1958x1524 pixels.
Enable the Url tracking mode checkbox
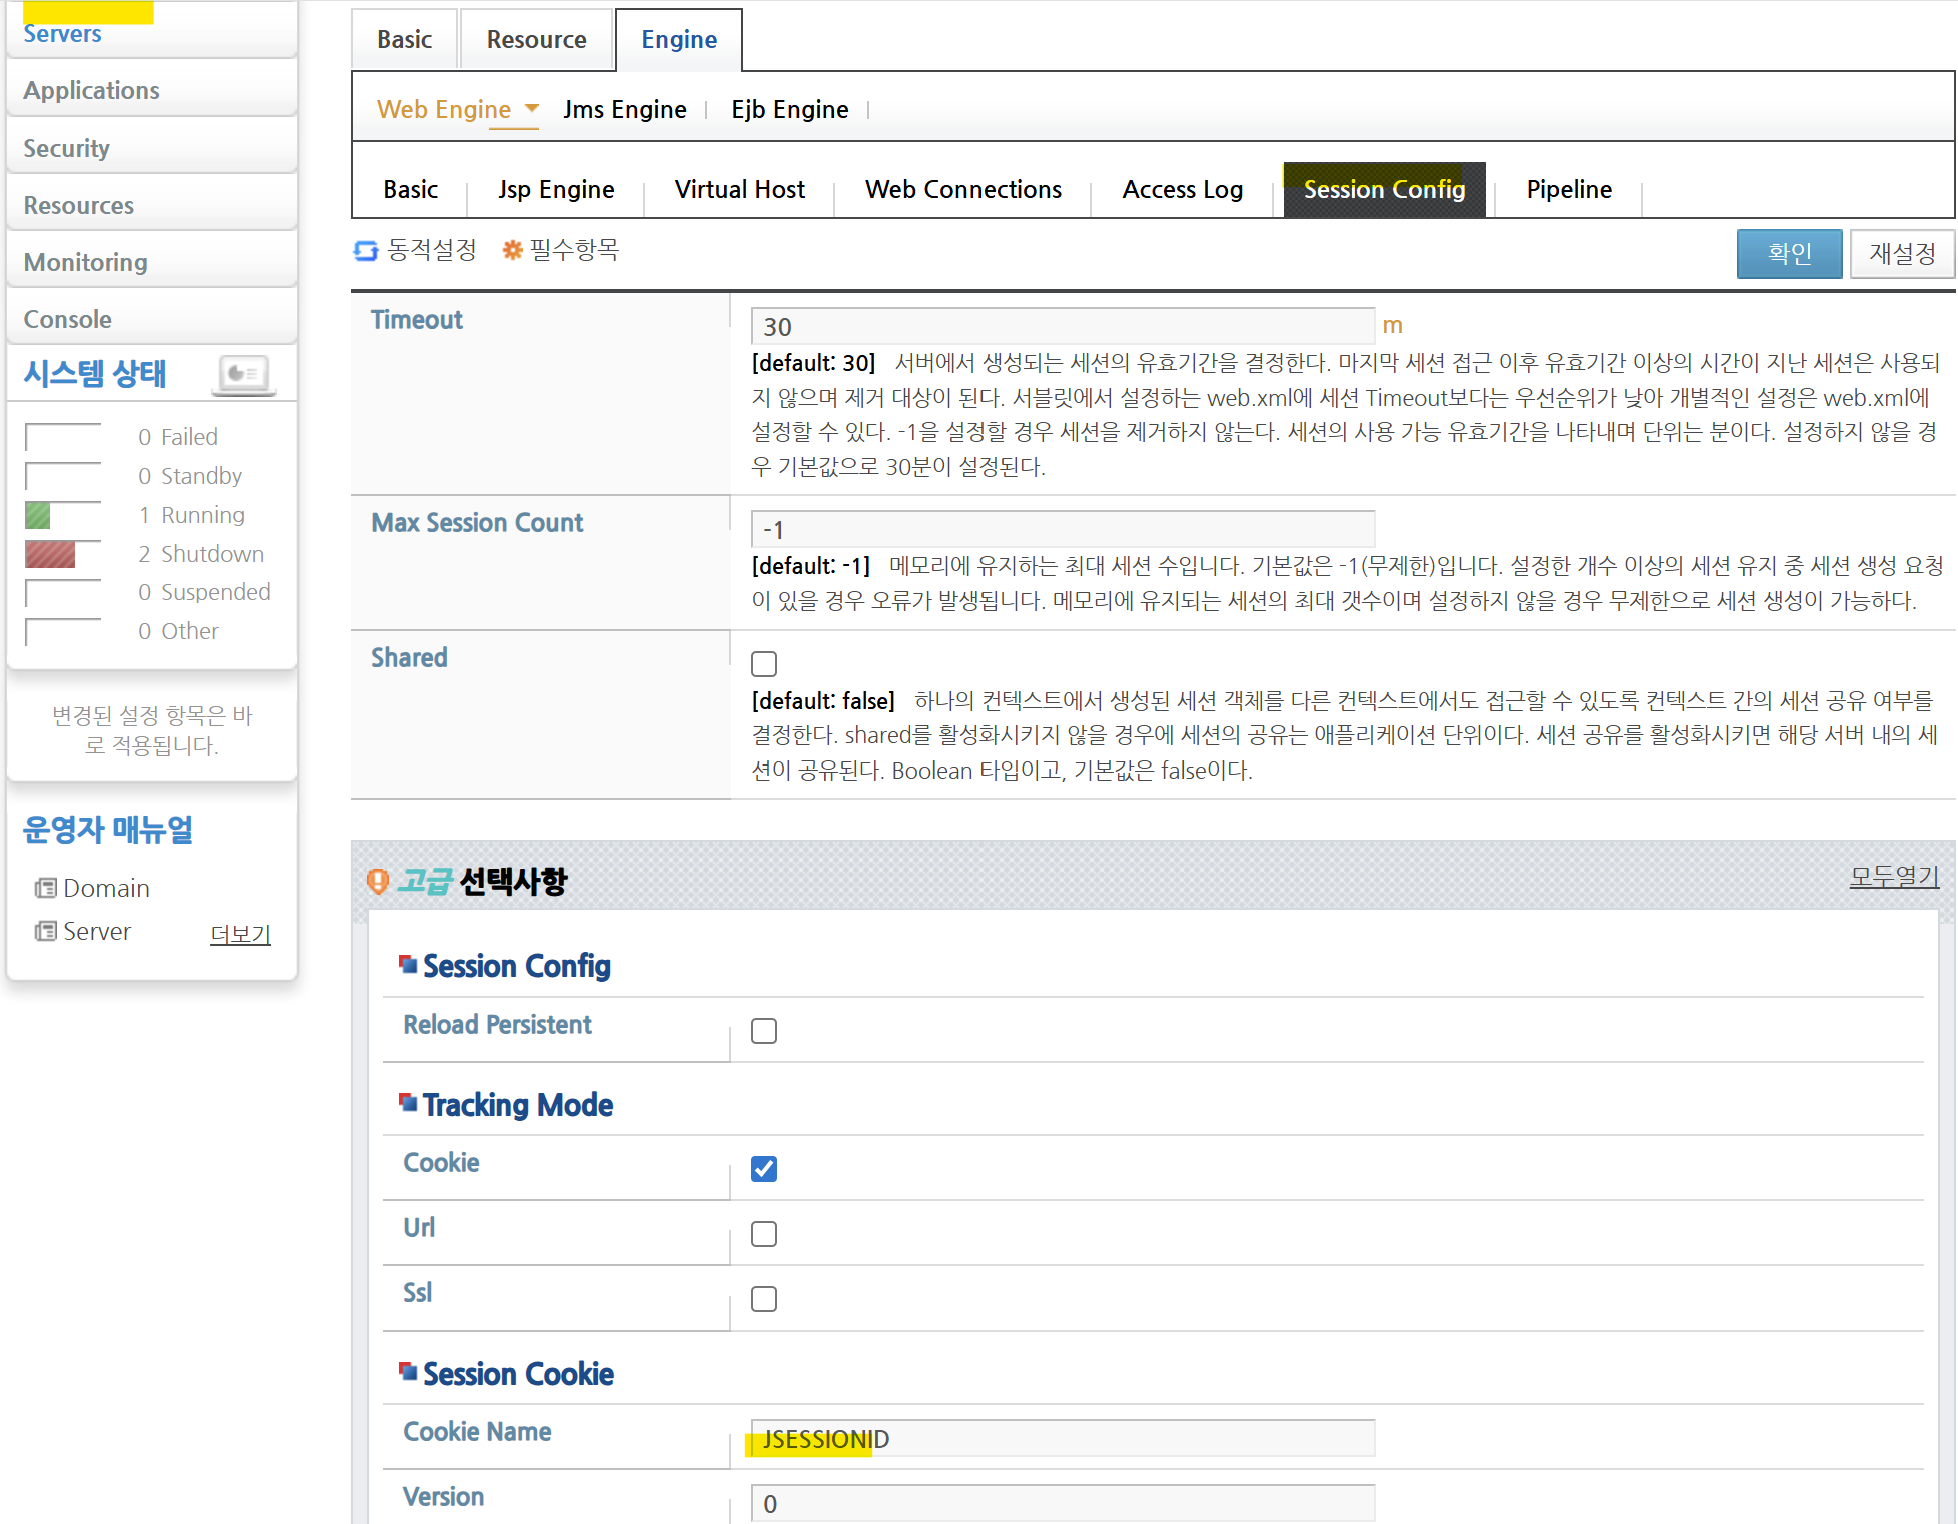coord(764,1234)
